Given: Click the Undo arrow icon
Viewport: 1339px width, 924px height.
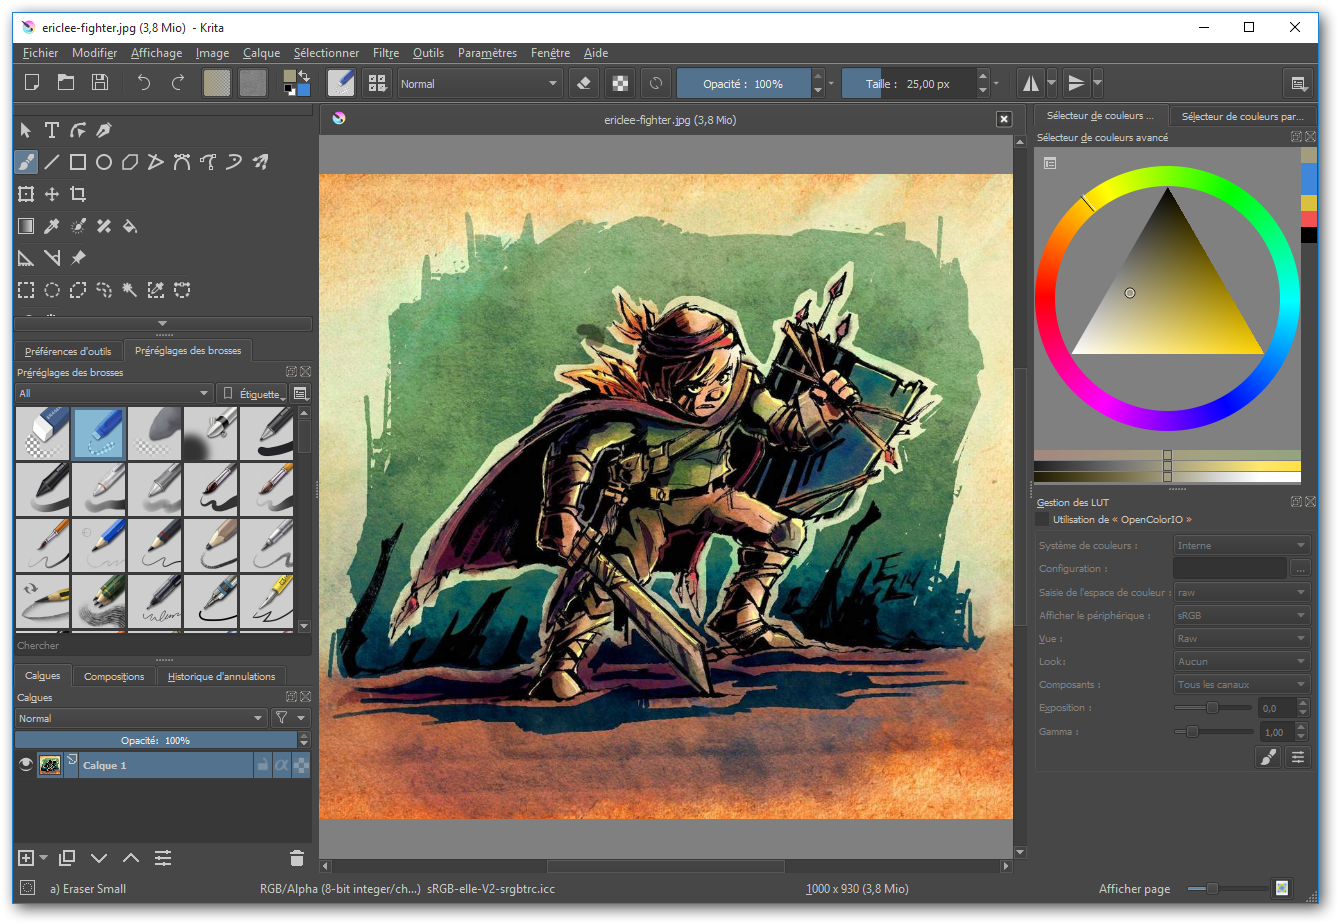Looking at the screenshot, I should 144,83.
